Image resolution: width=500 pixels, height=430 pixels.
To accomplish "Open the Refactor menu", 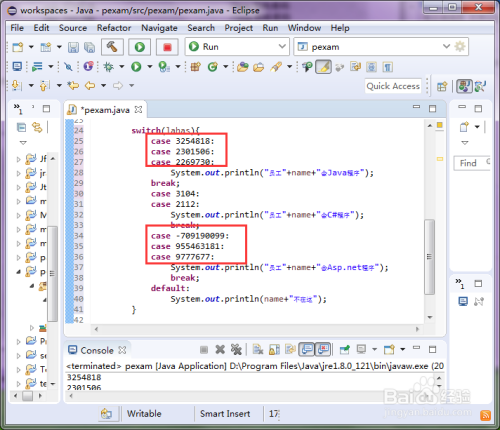I will tap(114, 28).
